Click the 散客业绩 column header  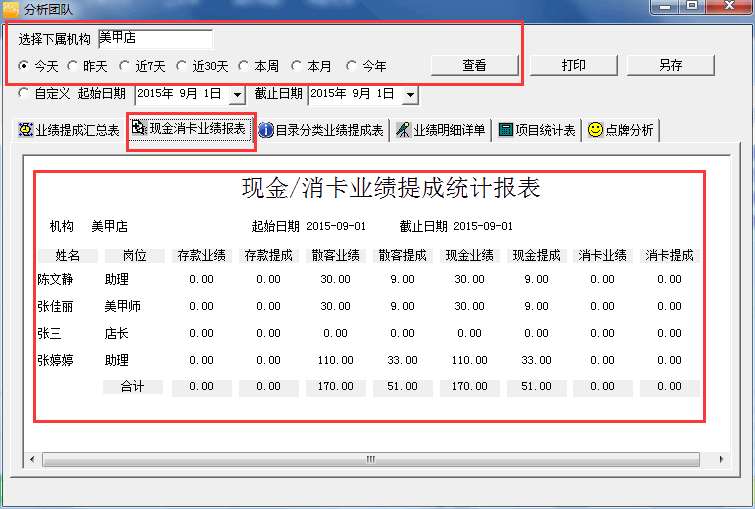point(335,256)
